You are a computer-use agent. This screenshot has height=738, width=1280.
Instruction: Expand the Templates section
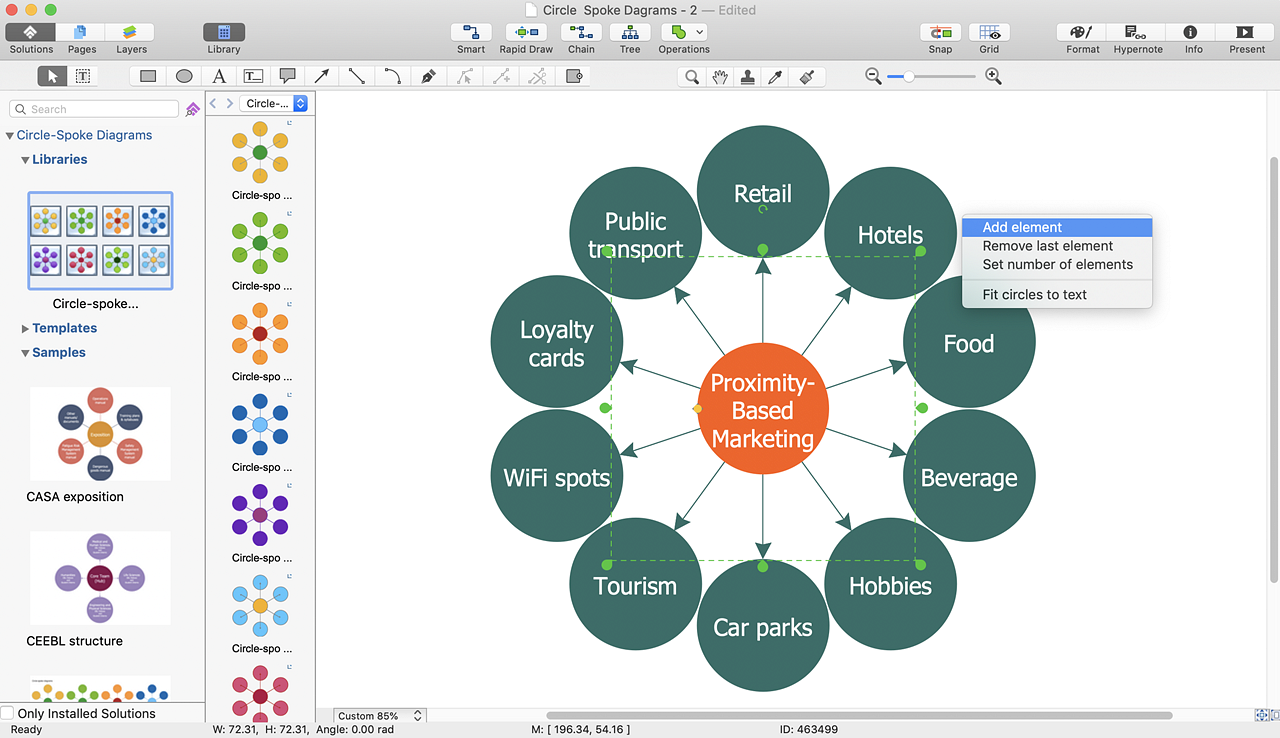[25, 328]
